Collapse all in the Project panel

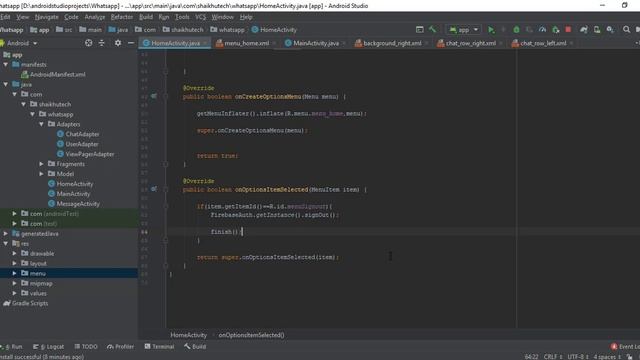pos(102,43)
